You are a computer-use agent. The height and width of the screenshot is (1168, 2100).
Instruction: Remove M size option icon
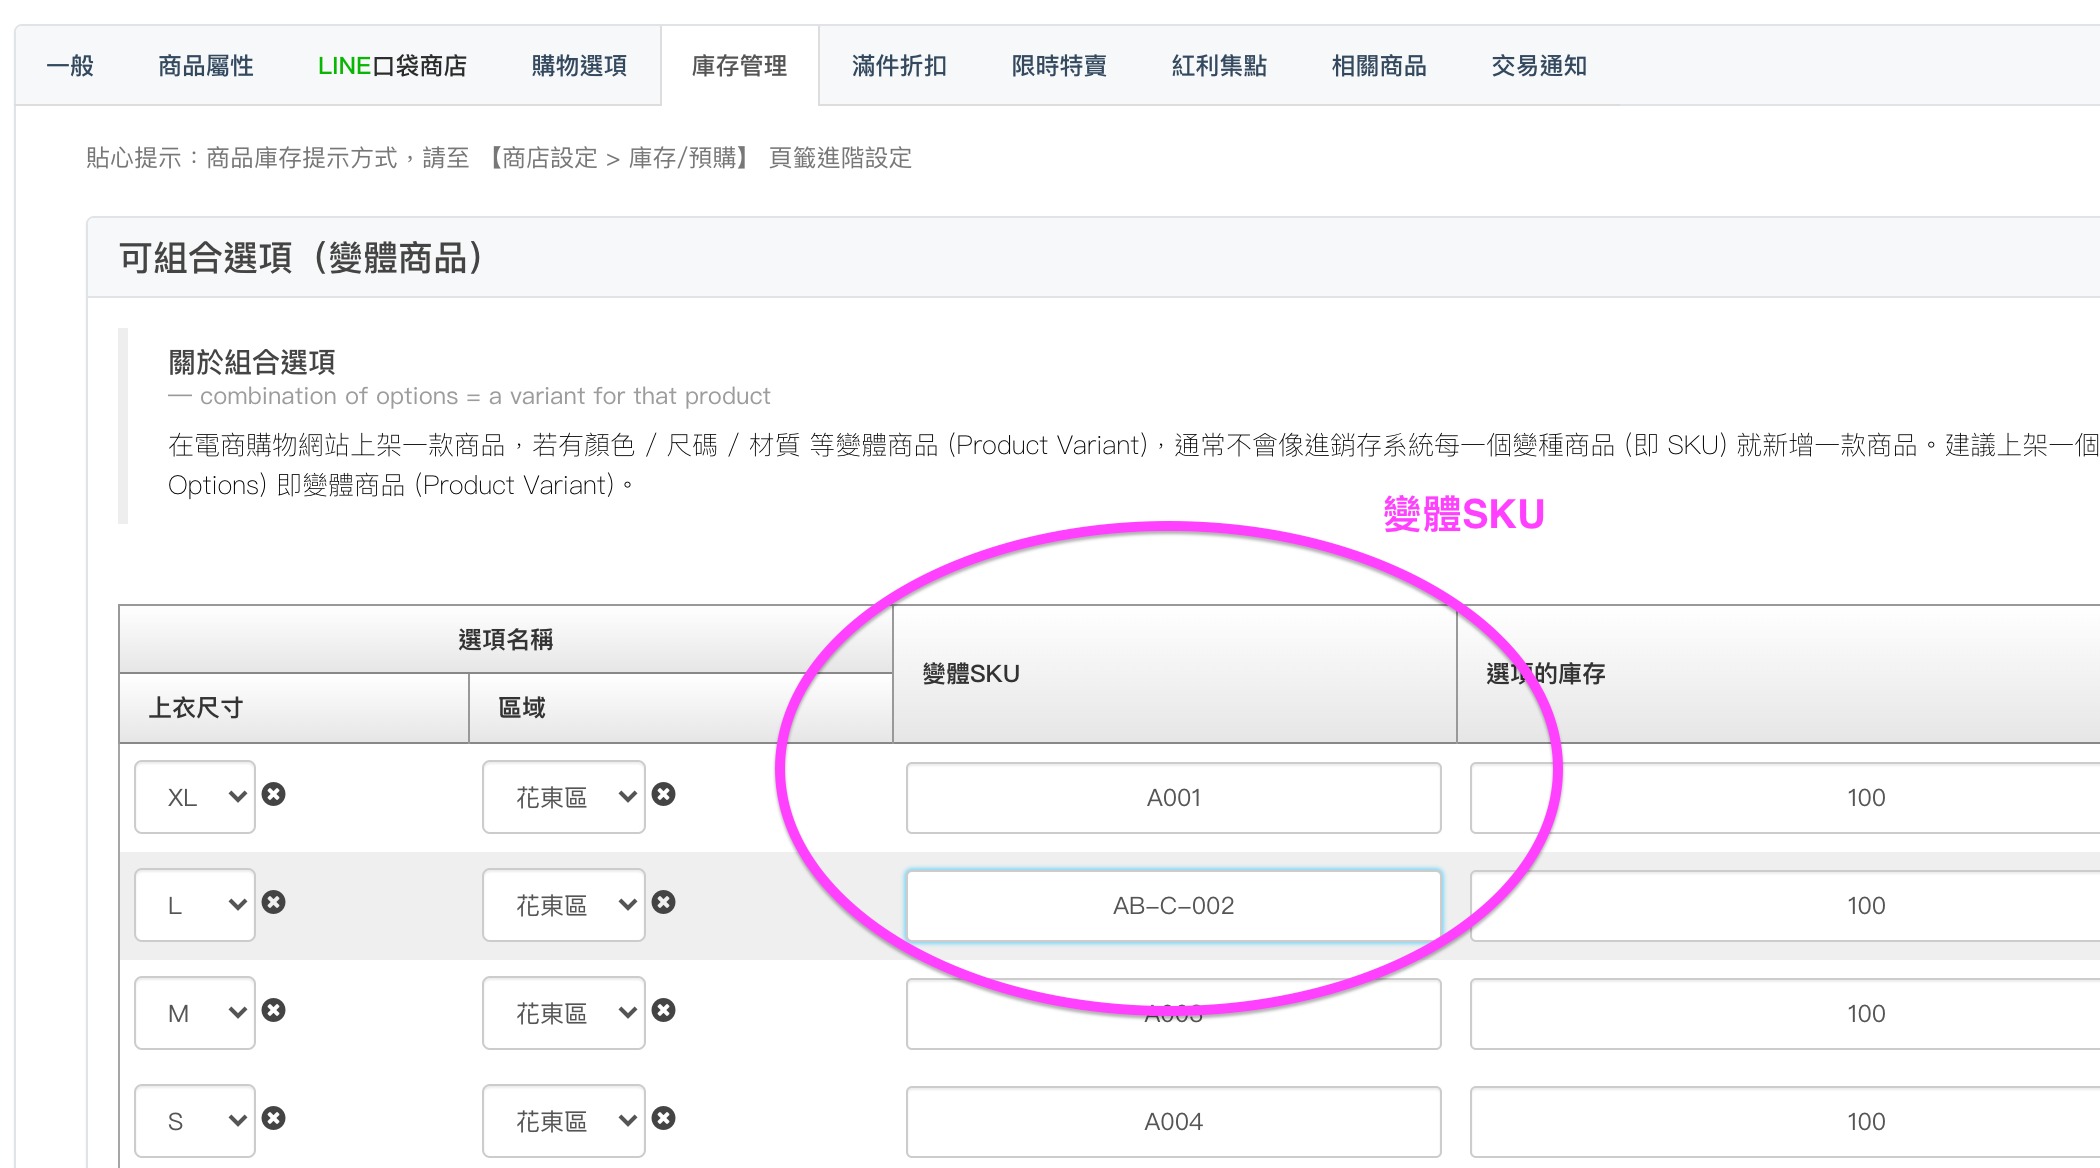273,1010
